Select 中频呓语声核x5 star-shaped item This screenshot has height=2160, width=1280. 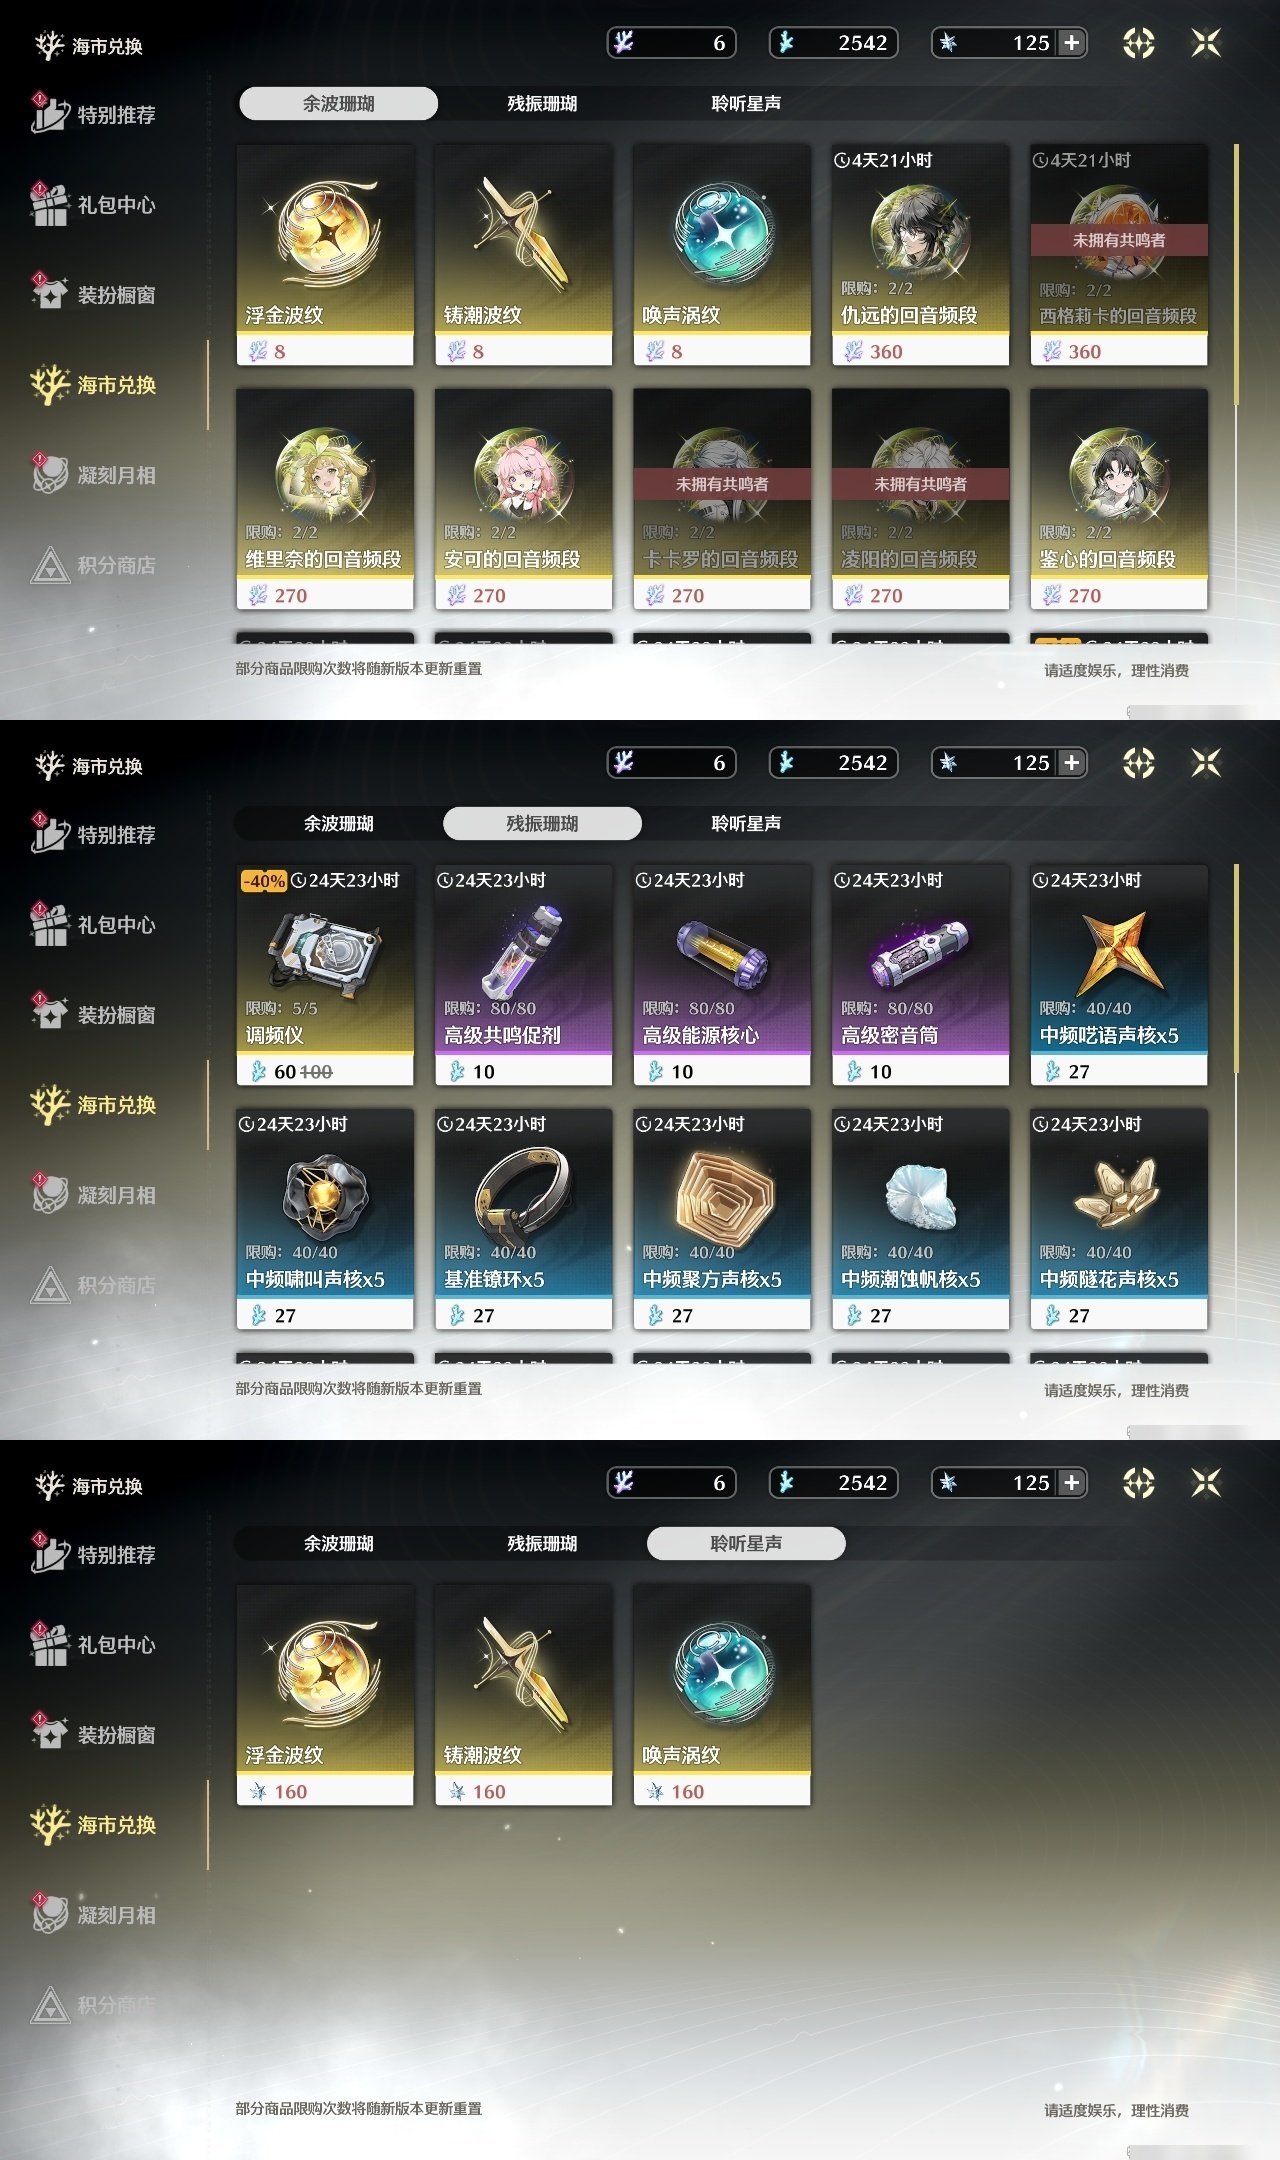1119,975
